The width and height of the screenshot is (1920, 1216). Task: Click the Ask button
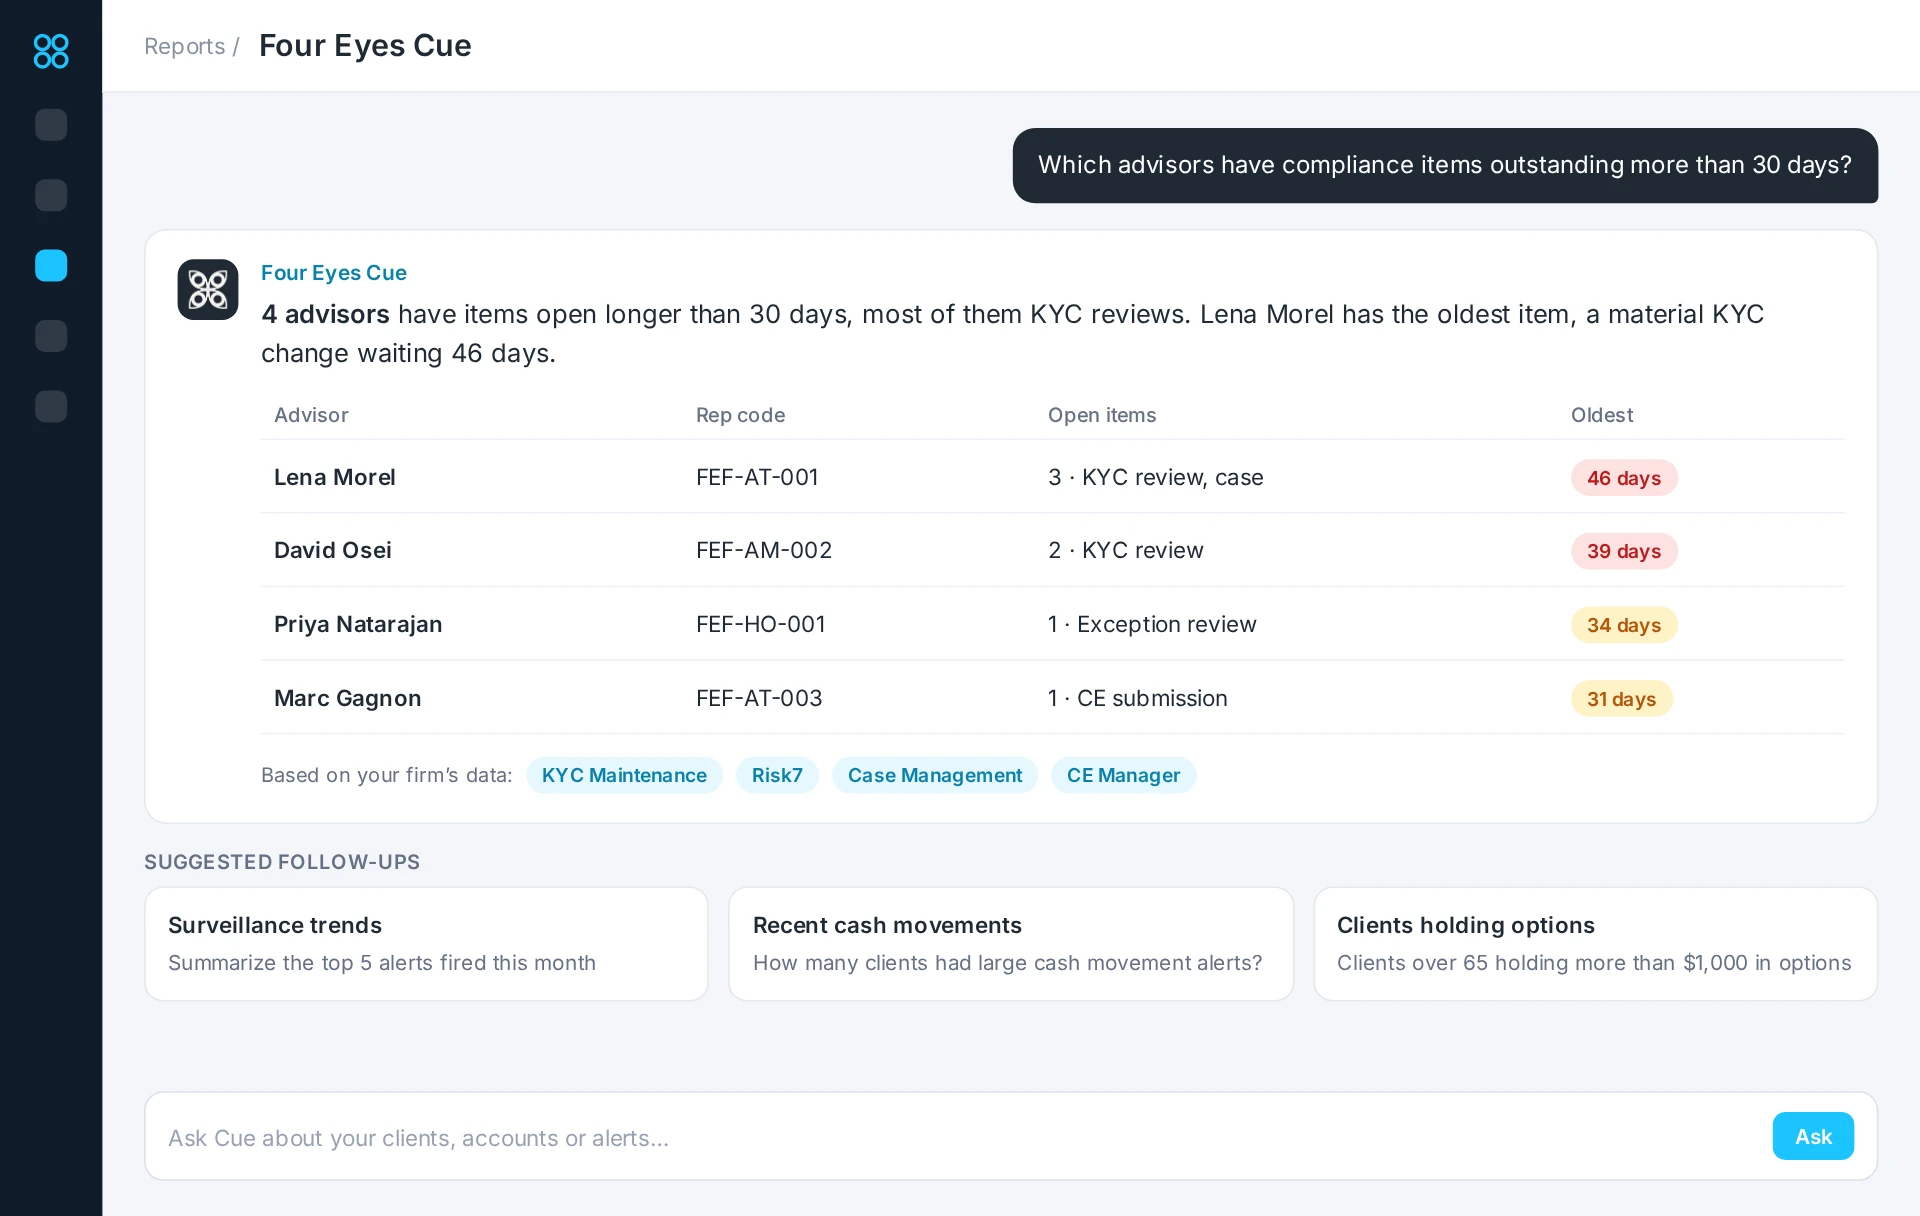coord(1813,1136)
